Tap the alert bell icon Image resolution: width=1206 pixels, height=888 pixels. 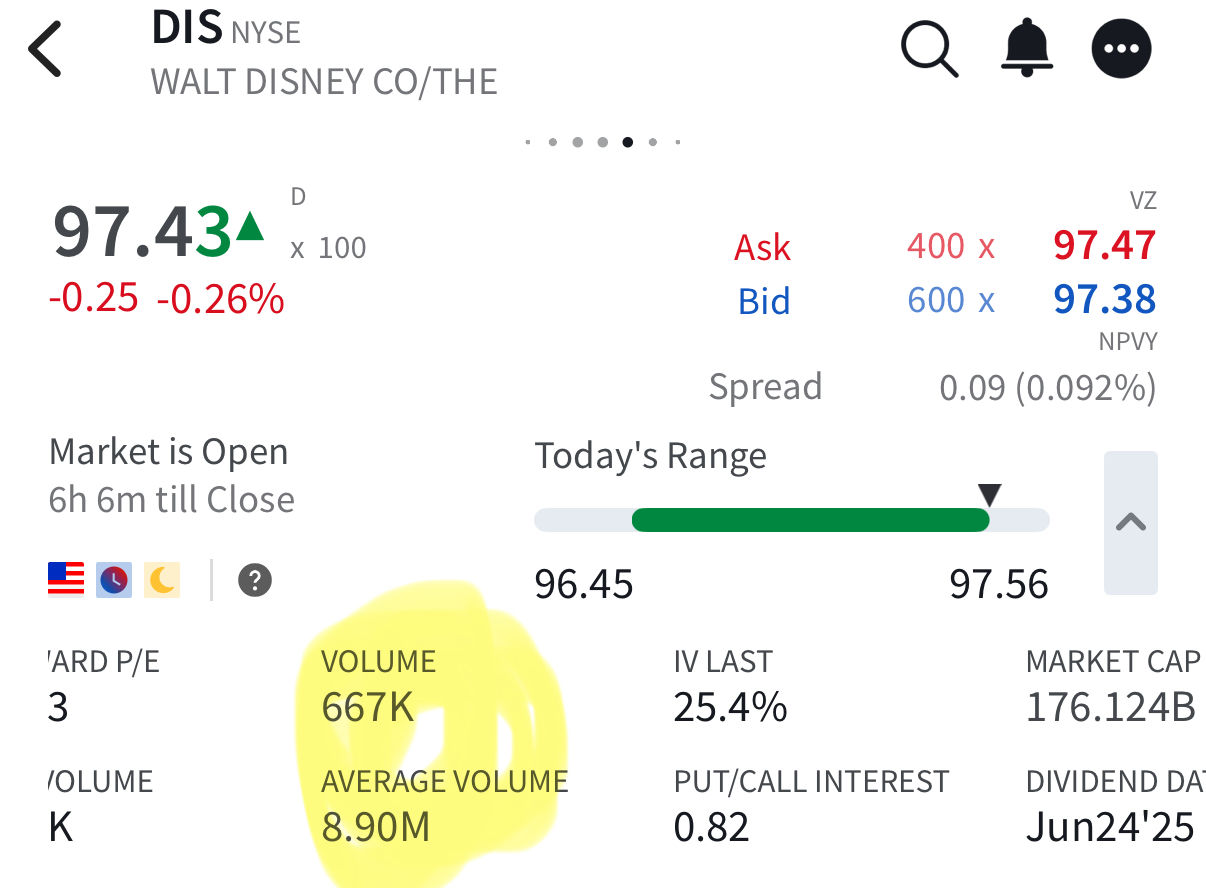pyautogui.click(x=1026, y=49)
